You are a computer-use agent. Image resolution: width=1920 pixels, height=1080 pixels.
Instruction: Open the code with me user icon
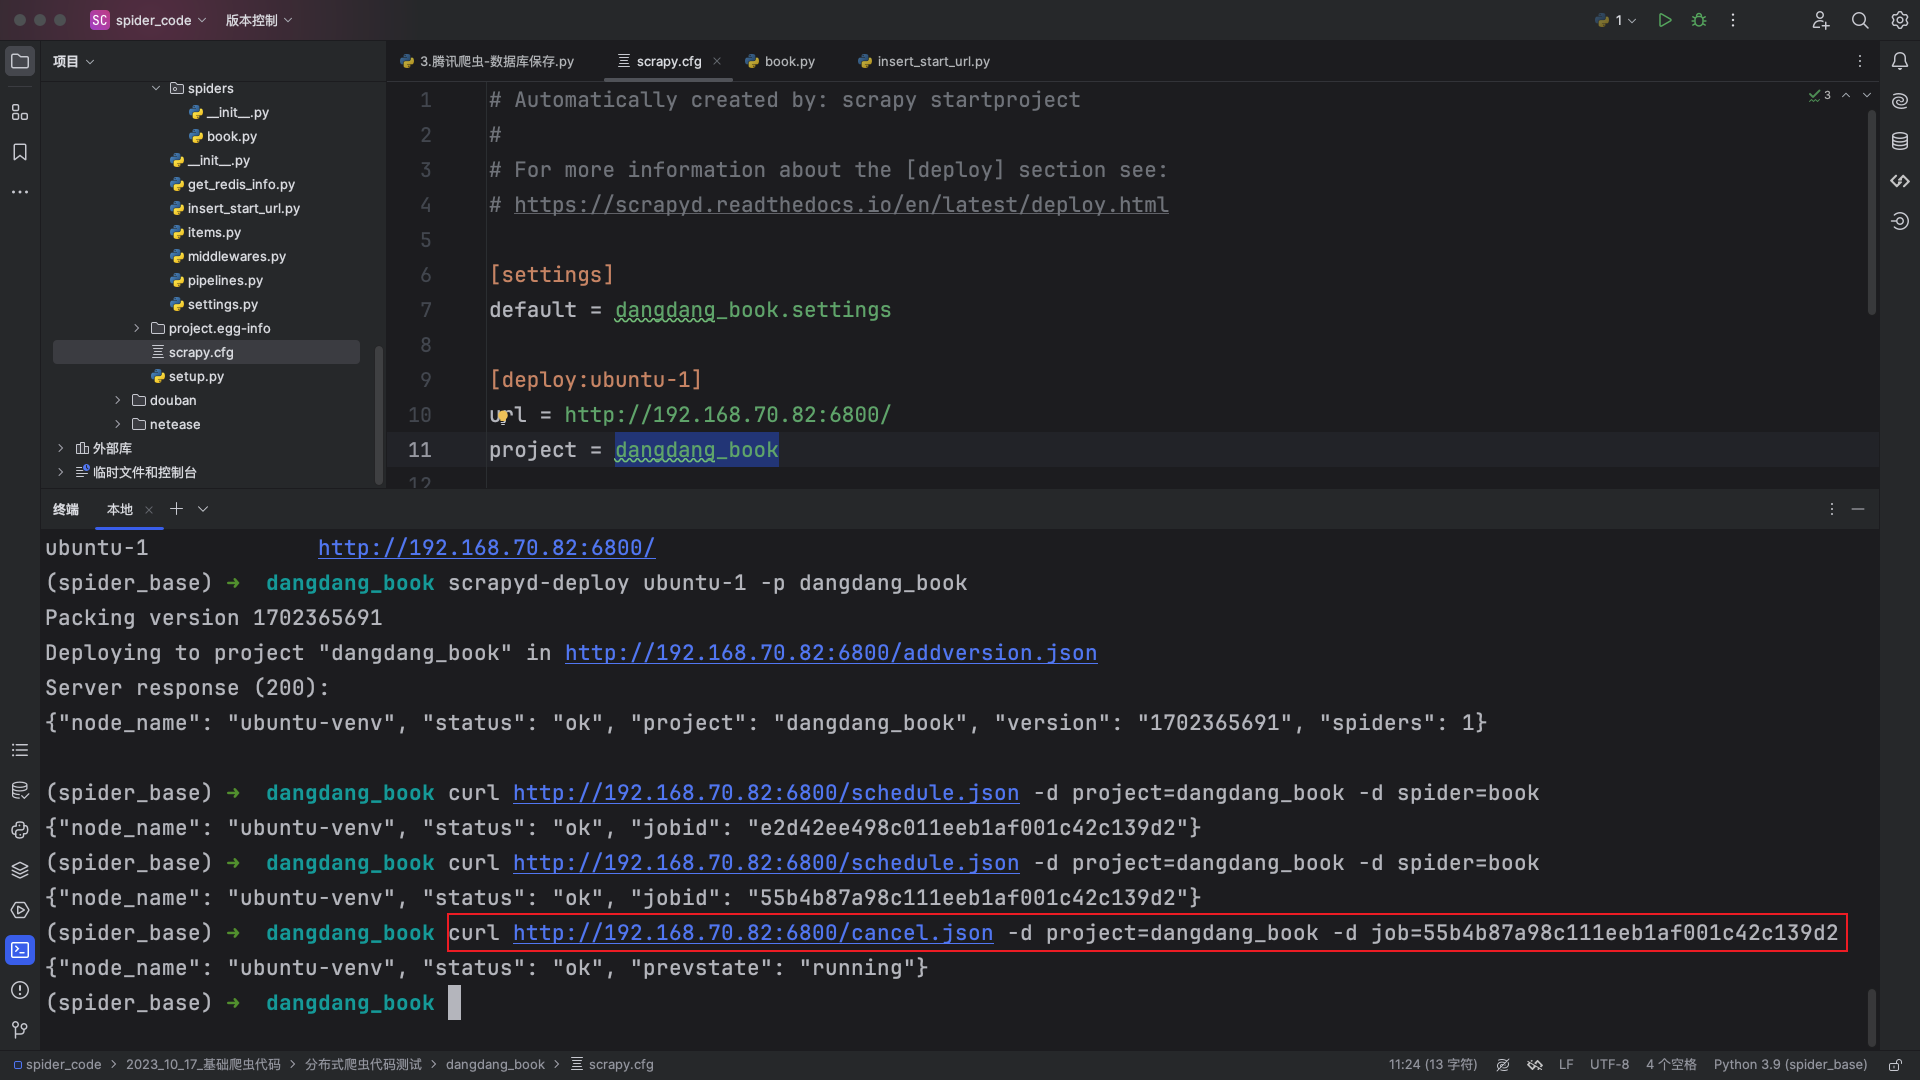[1821, 20]
